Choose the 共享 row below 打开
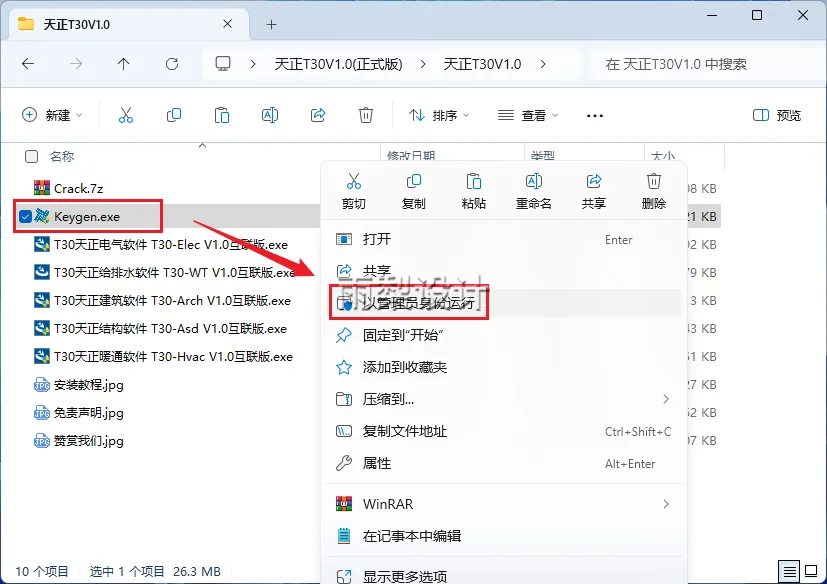Viewport: 827px width, 584px height. point(505,271)
